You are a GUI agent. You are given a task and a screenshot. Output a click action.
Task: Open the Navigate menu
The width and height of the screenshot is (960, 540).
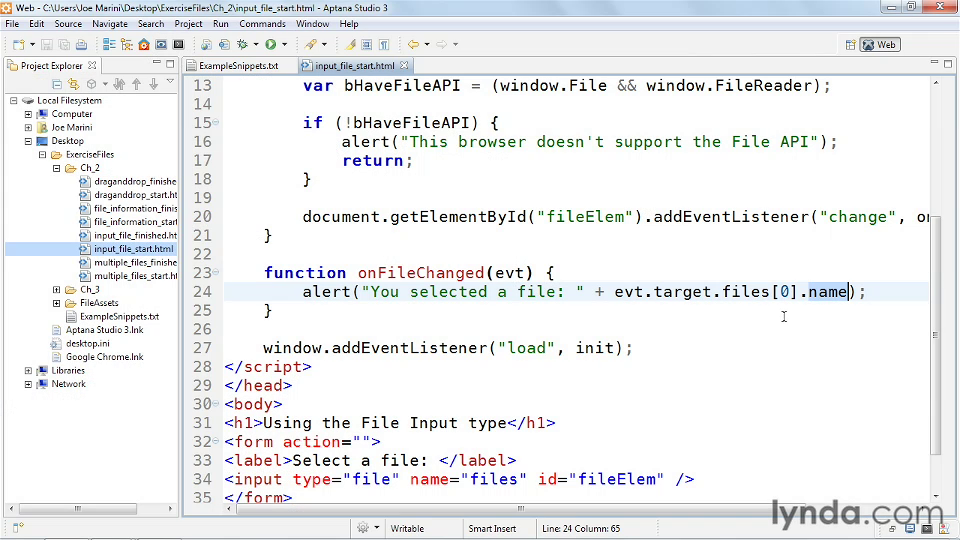pyautogui.click(x=110, y=24)
